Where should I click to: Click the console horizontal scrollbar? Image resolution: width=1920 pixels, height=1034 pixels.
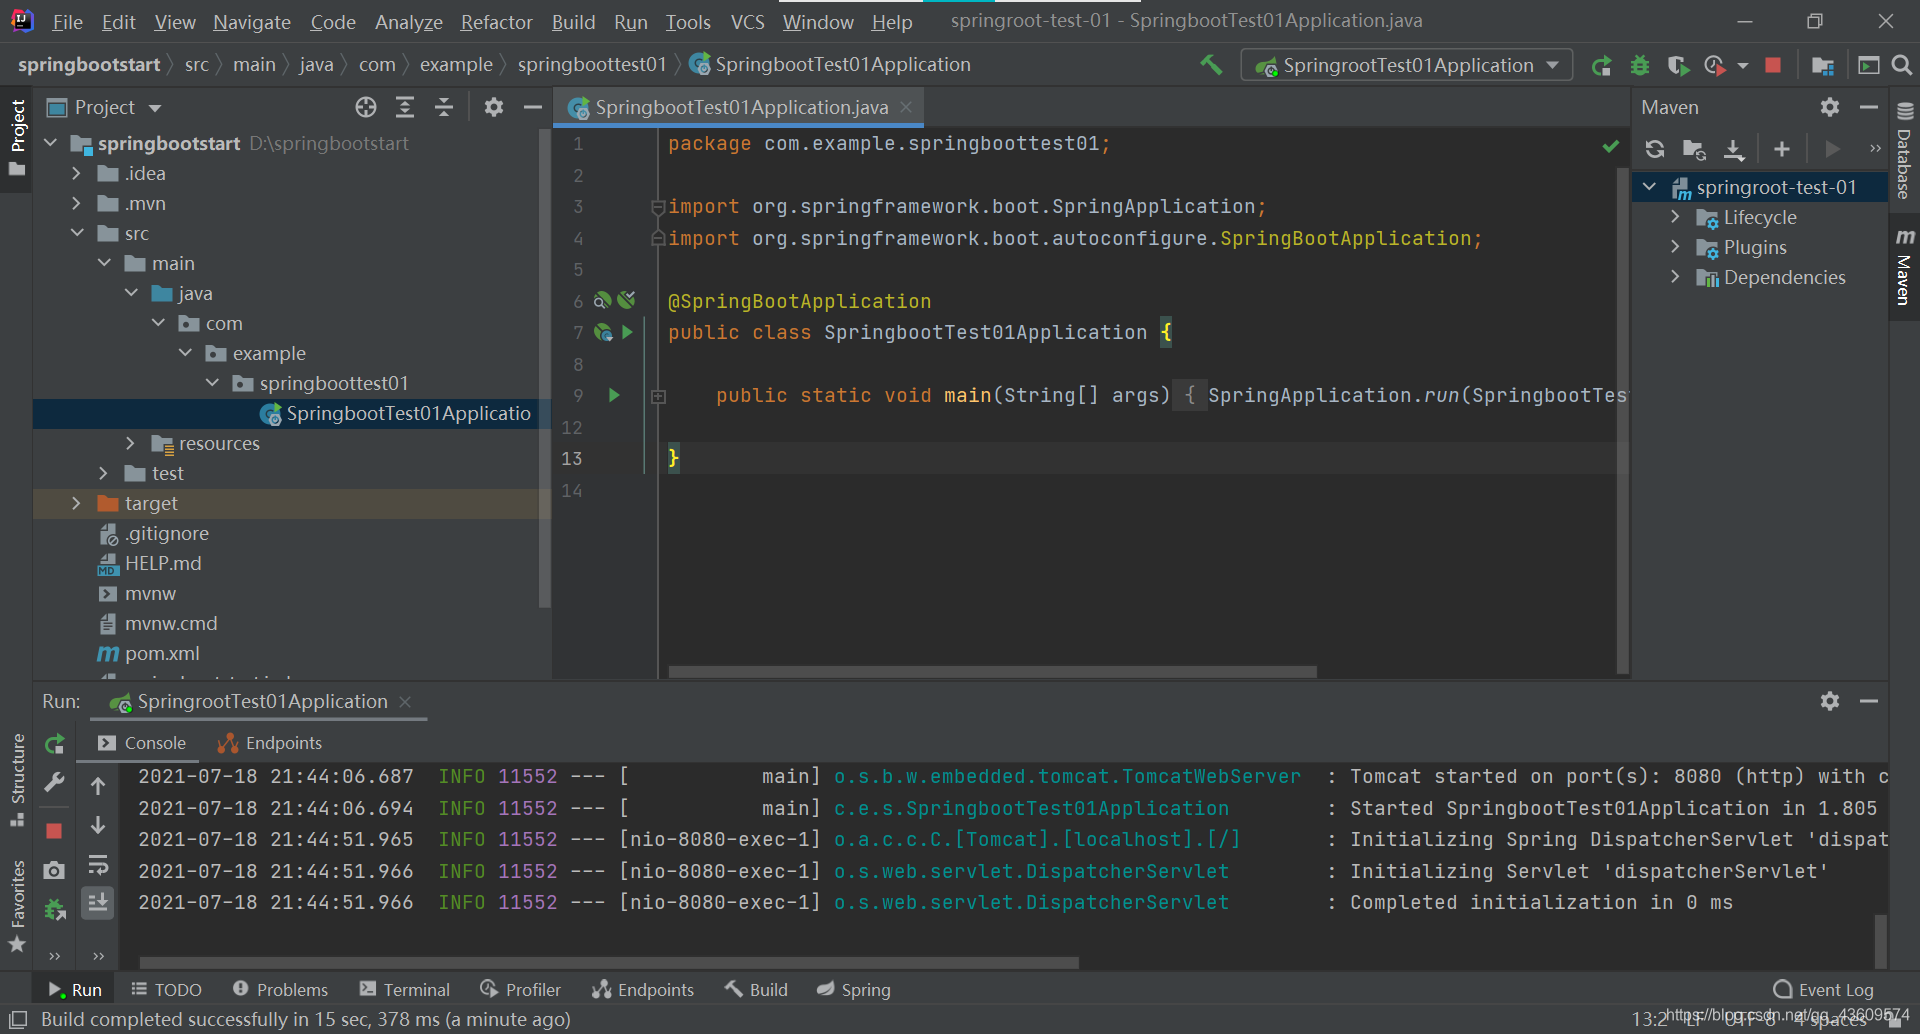coord(609,963)
